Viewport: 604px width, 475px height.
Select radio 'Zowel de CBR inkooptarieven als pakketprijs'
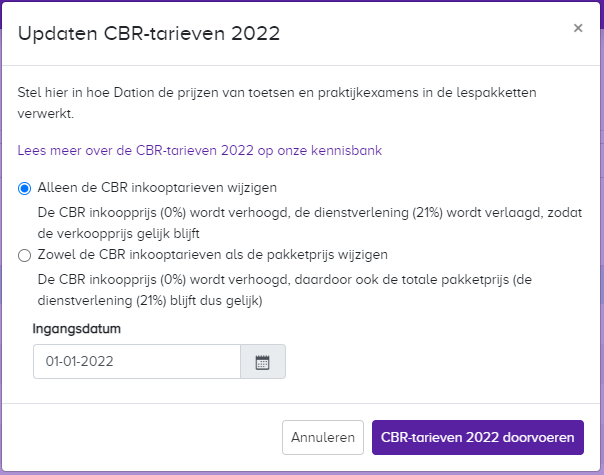(x=25, y=255)
